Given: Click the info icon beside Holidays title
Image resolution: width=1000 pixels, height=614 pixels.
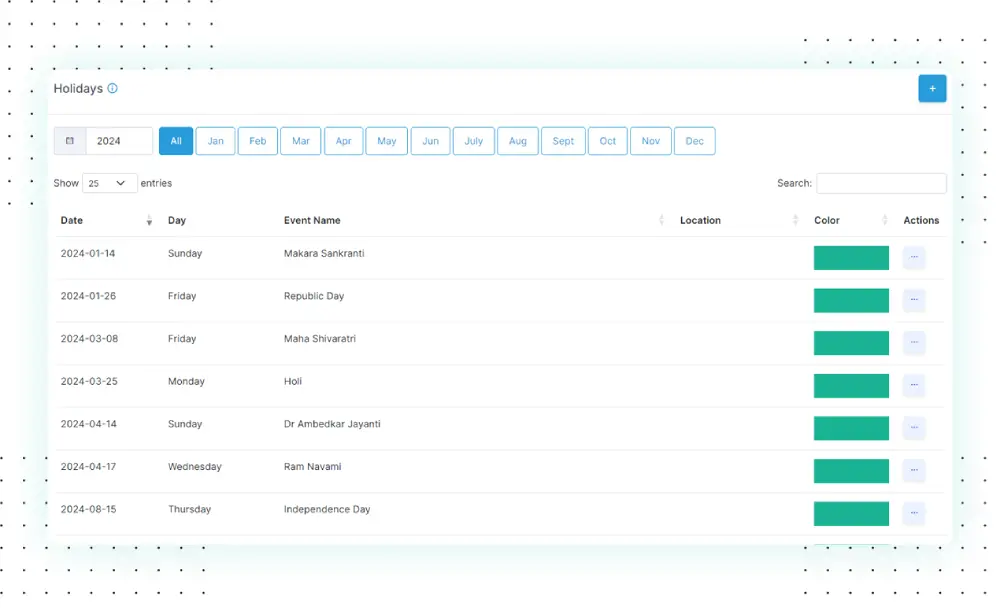Looking at the screenshot, I should click(x=112, y=89).
